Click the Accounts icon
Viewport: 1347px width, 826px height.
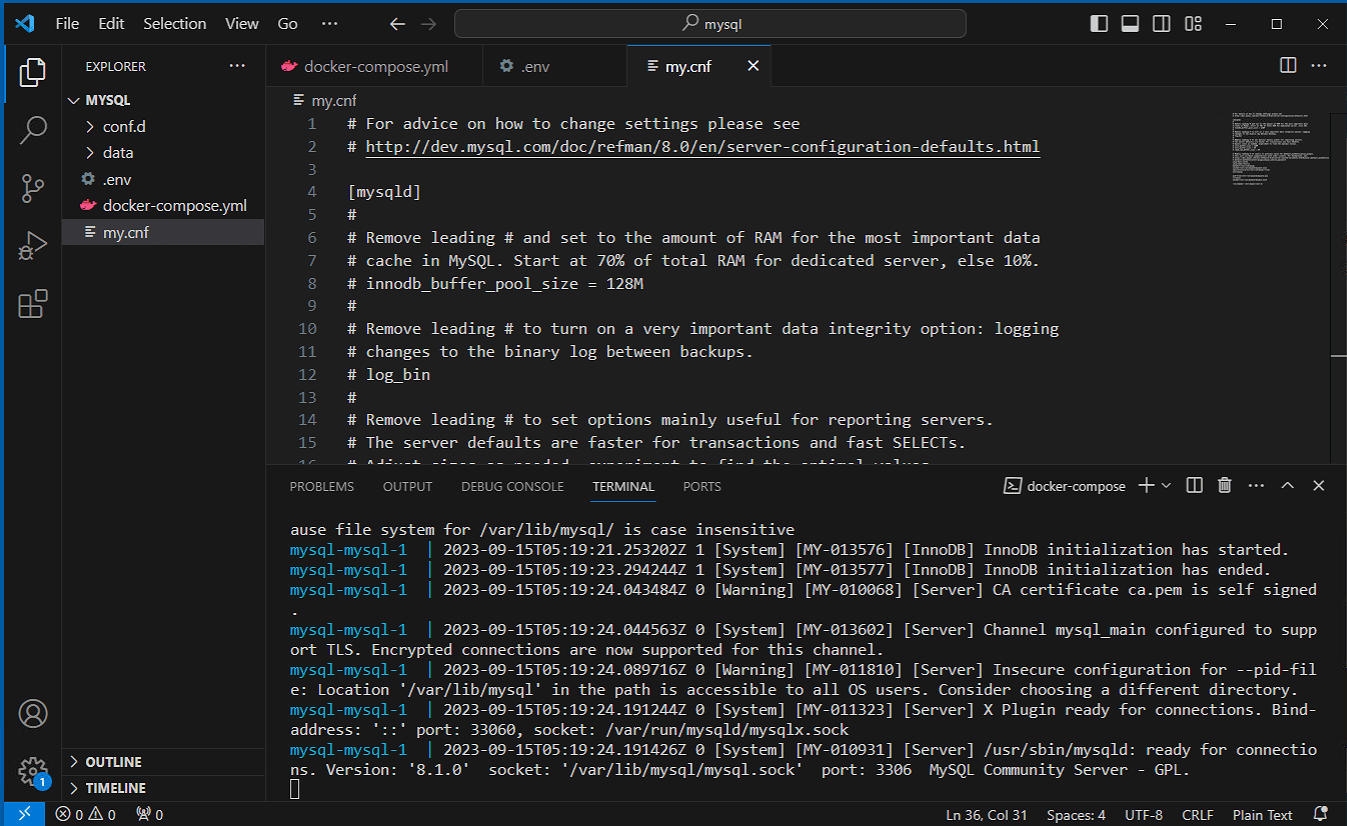coord(33,713)
